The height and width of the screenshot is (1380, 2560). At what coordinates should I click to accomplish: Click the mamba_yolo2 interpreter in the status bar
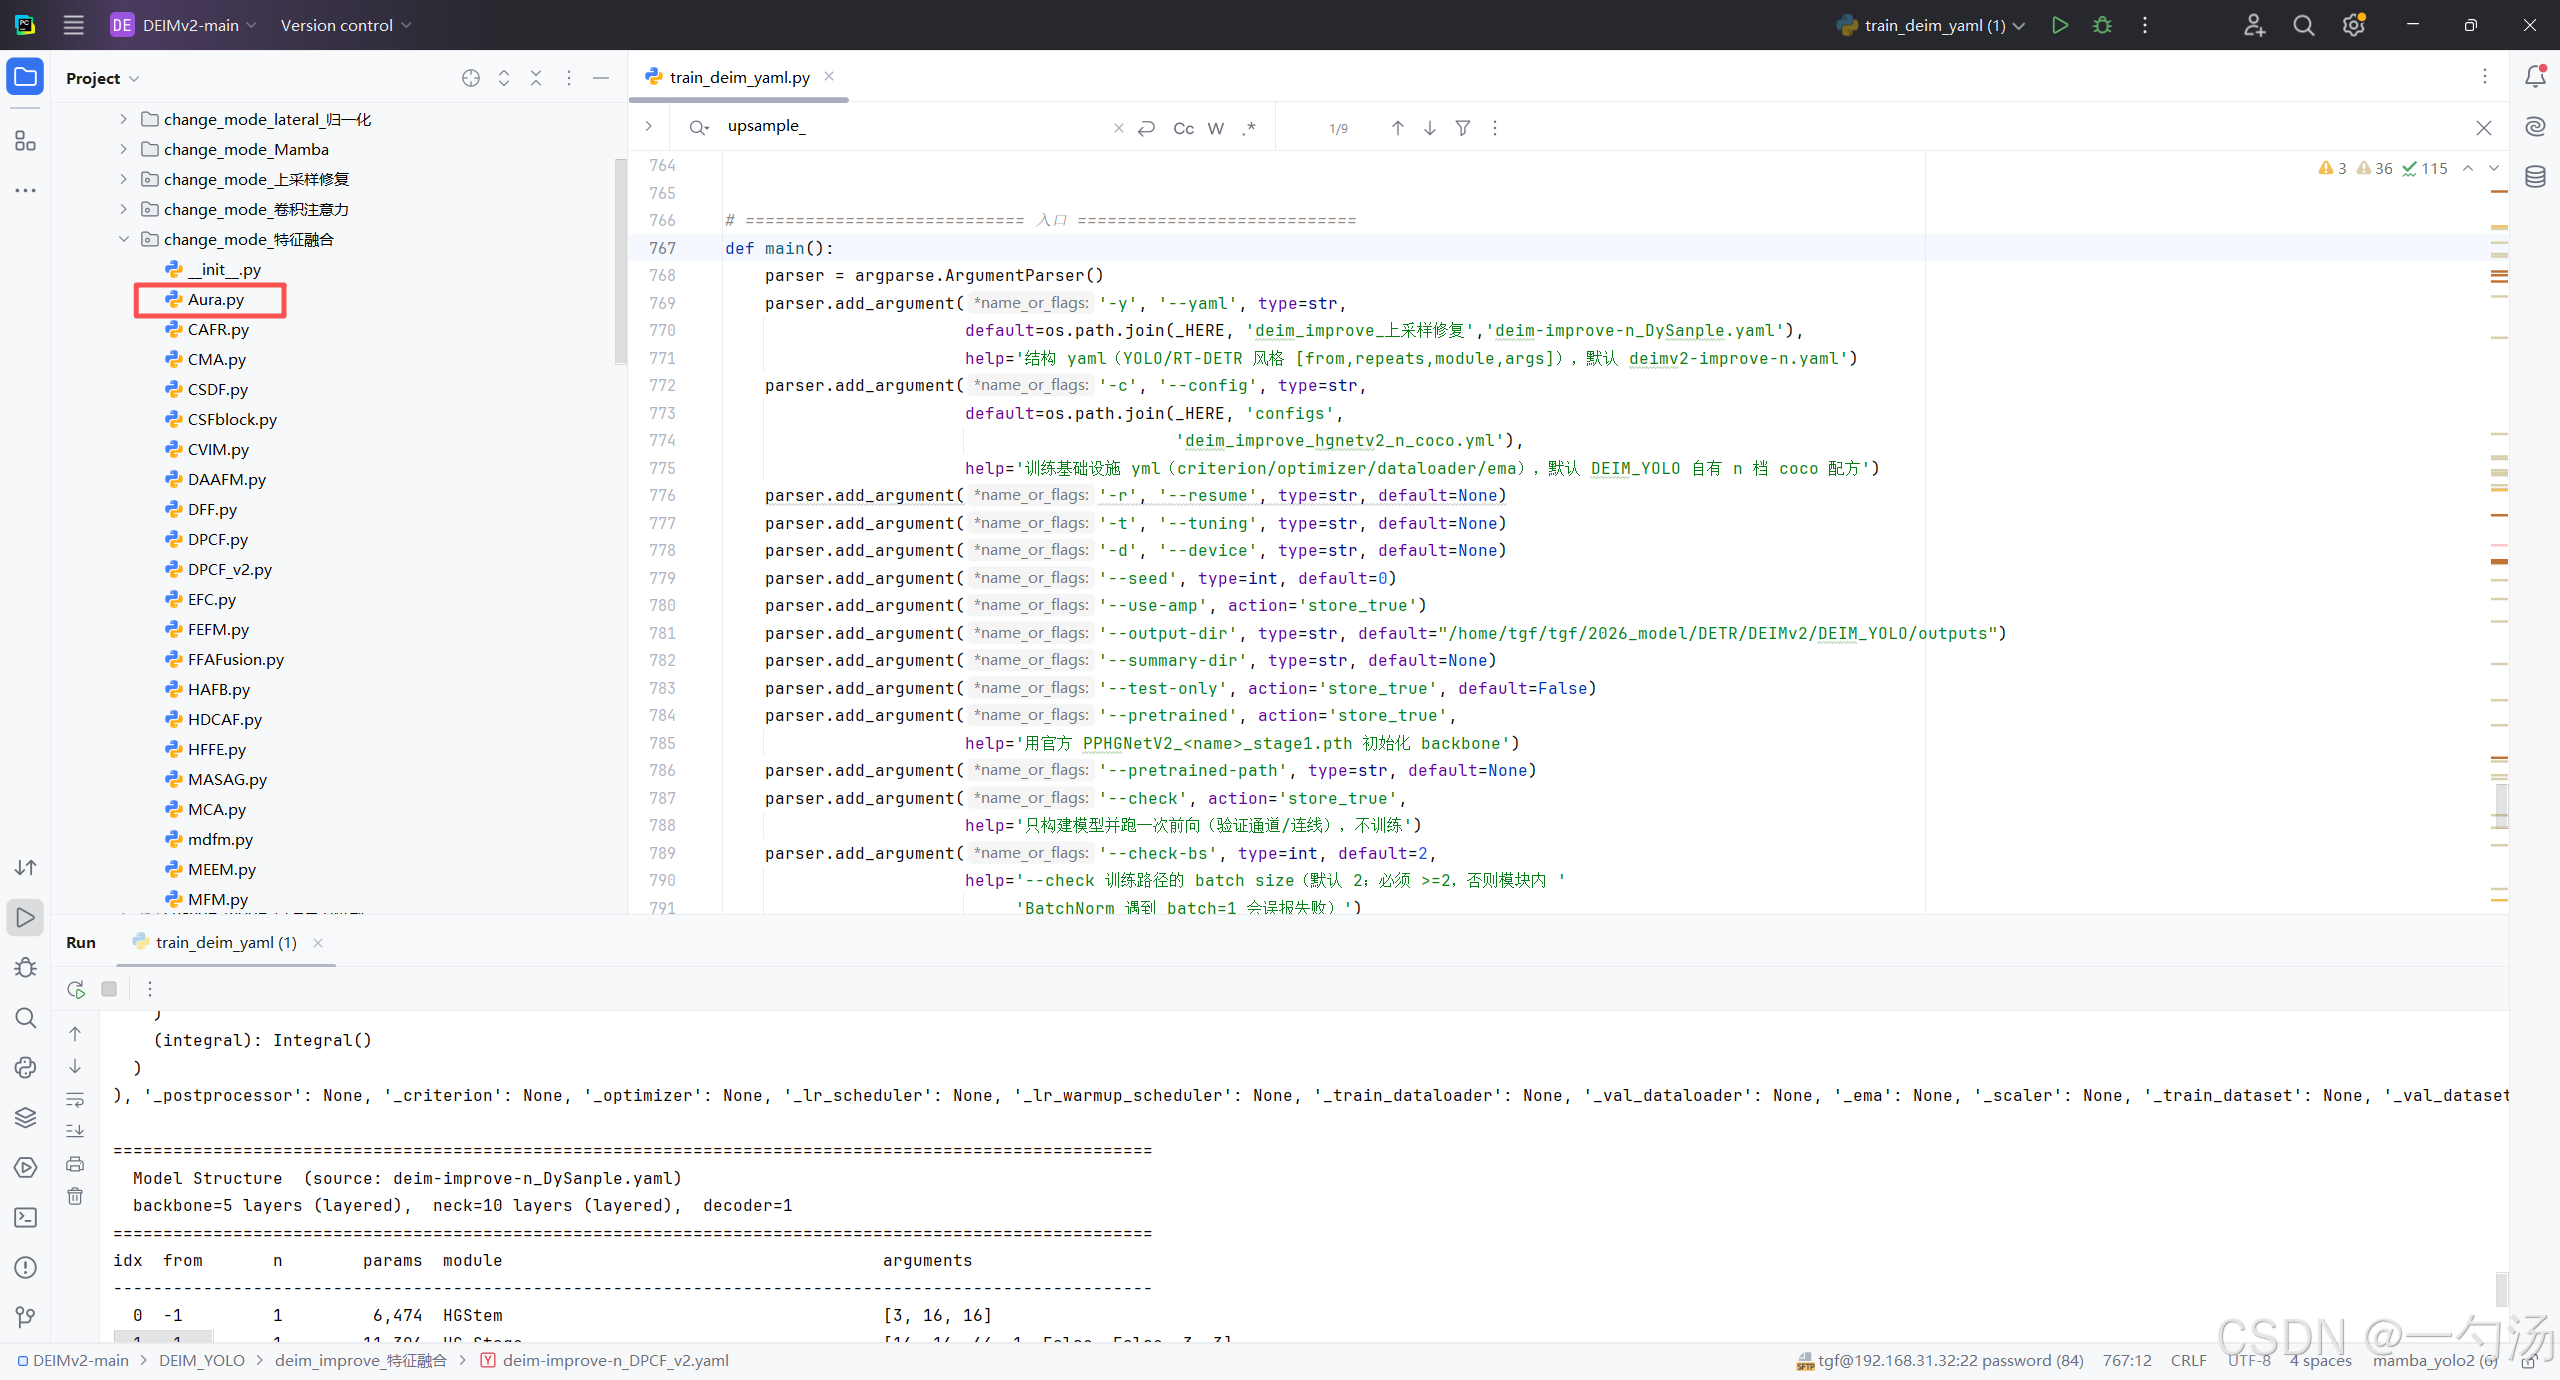click(2434, 1360)
